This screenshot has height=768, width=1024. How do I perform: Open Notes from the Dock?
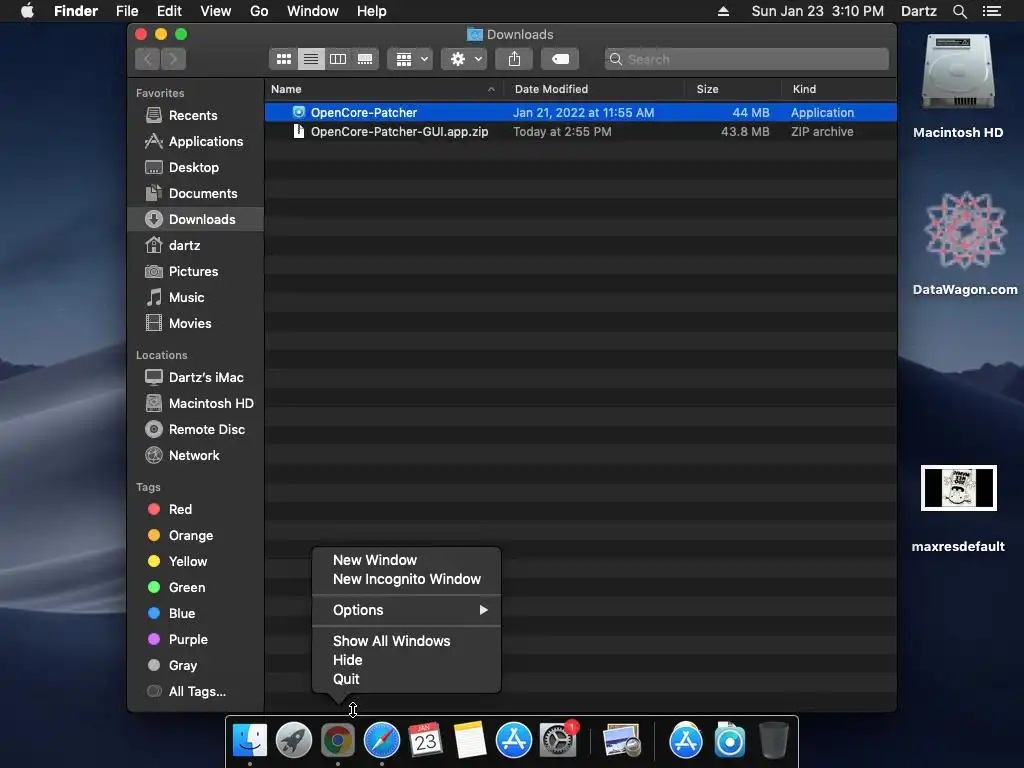point(470,741)
